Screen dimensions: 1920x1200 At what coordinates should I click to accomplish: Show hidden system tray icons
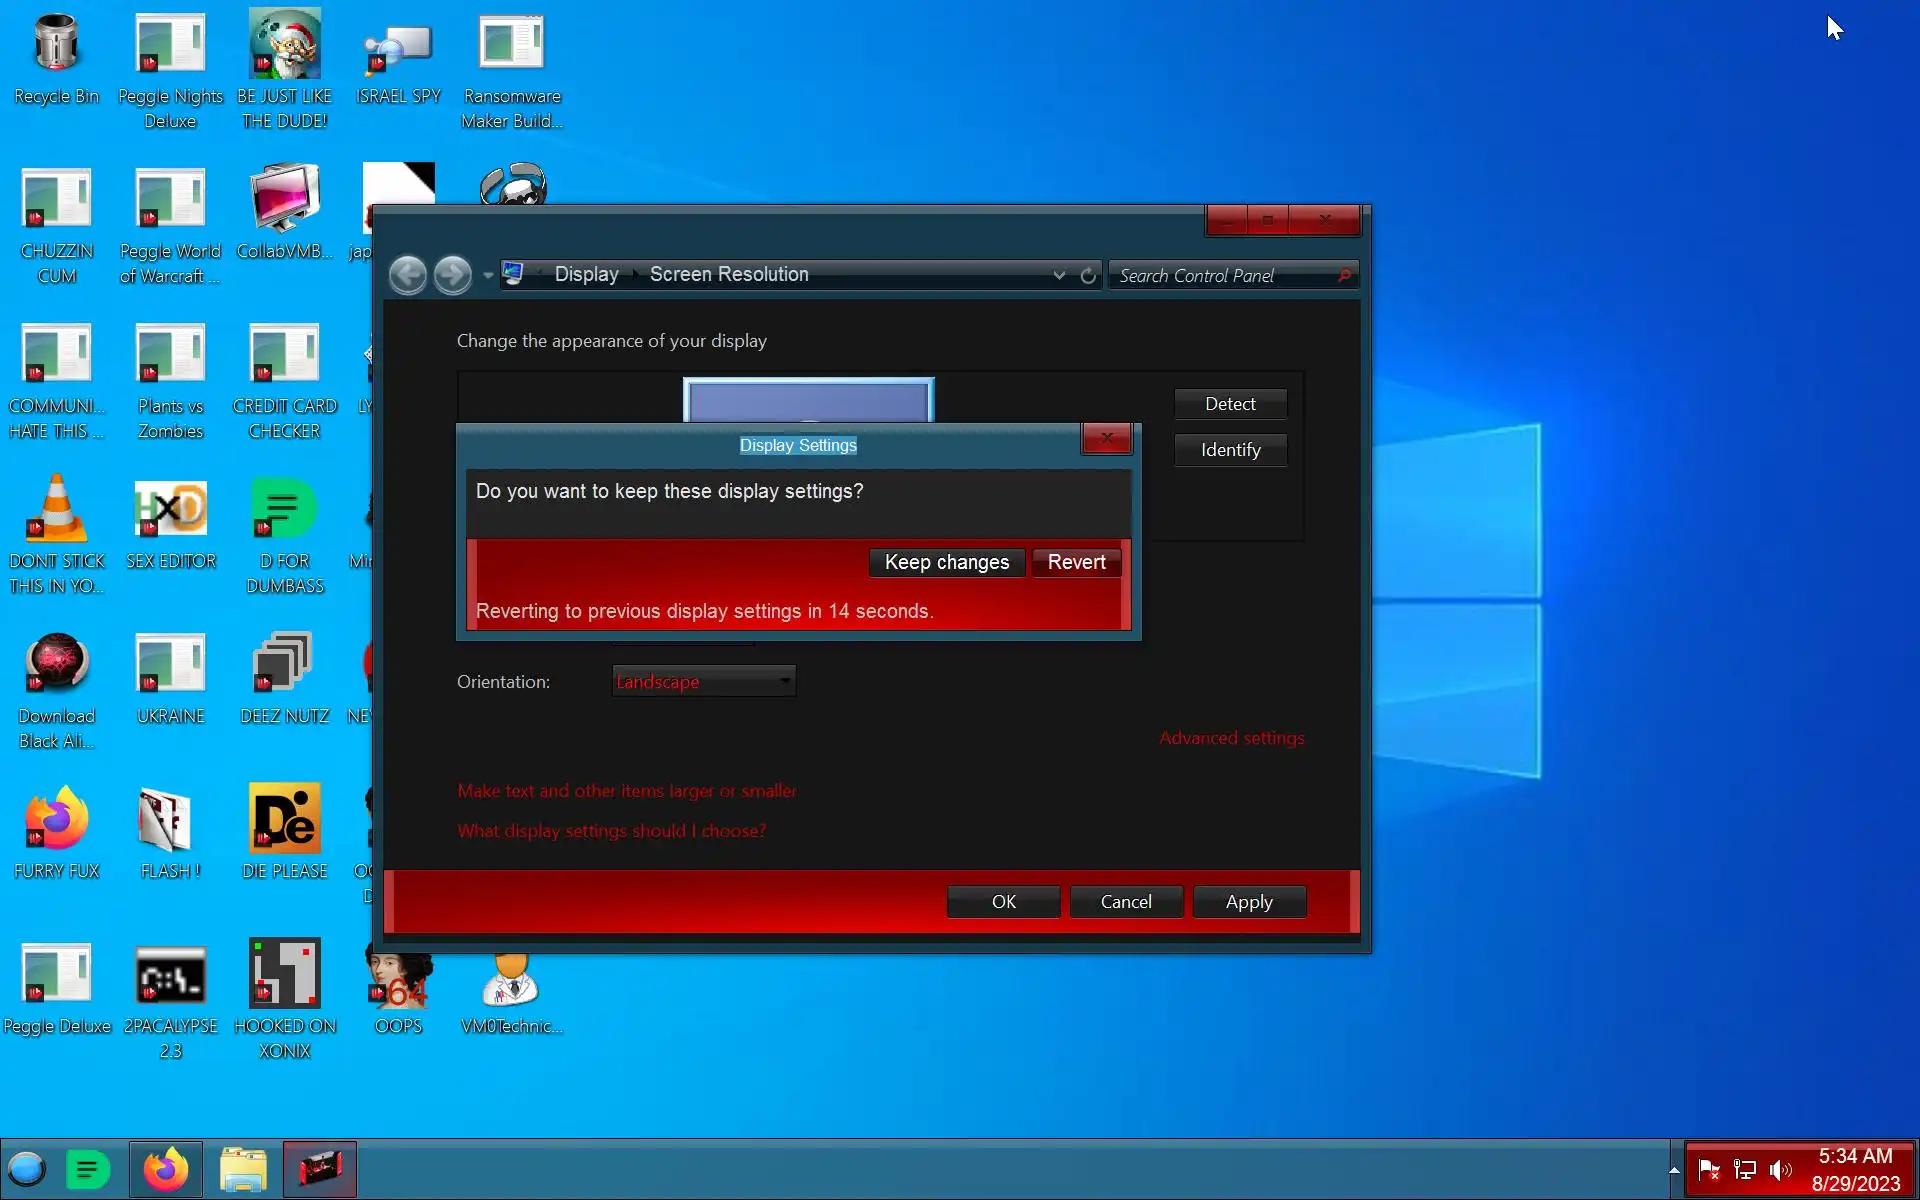click(x=1673, y=1169)
